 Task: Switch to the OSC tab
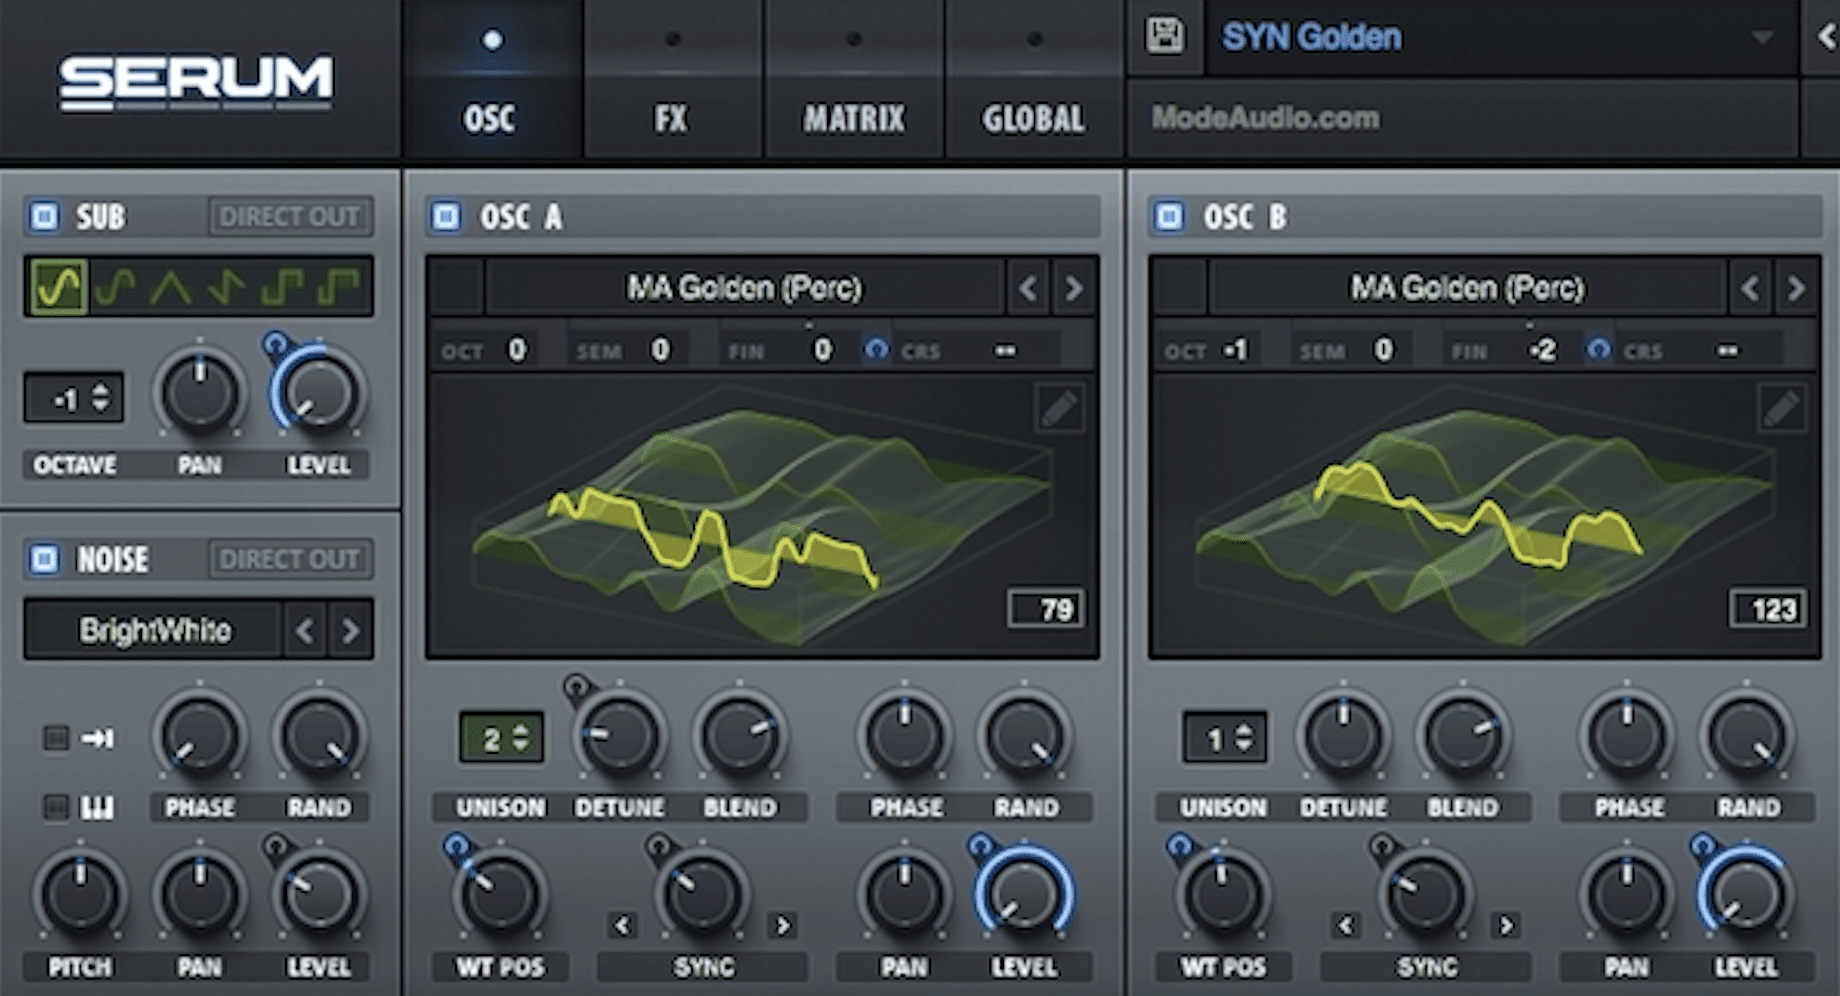pos(490,80)
